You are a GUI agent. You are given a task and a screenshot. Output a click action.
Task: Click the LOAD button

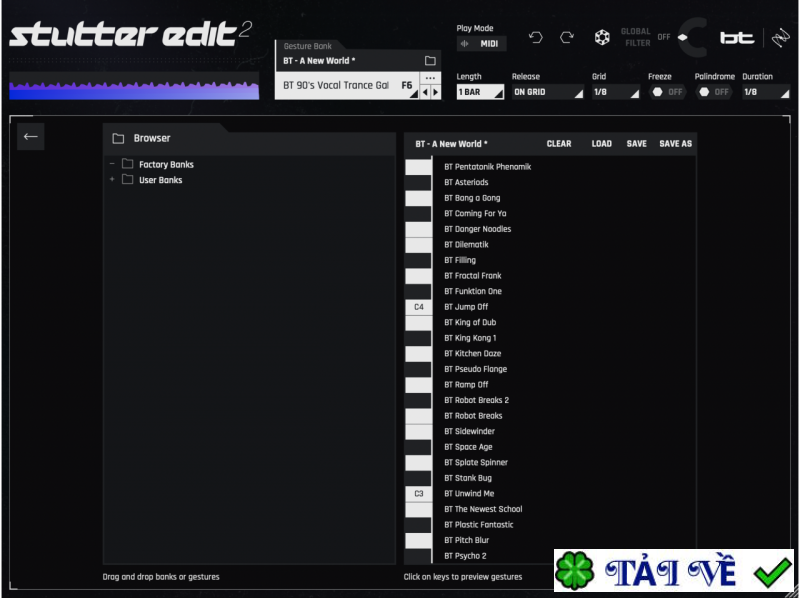coord(602,144)
